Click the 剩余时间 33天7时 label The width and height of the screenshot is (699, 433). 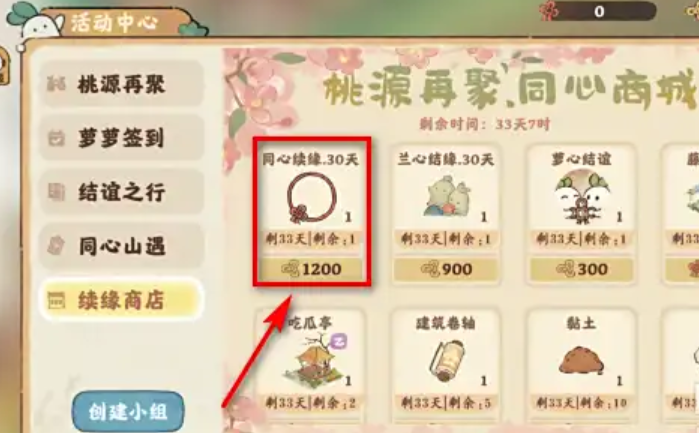point(485,124)
